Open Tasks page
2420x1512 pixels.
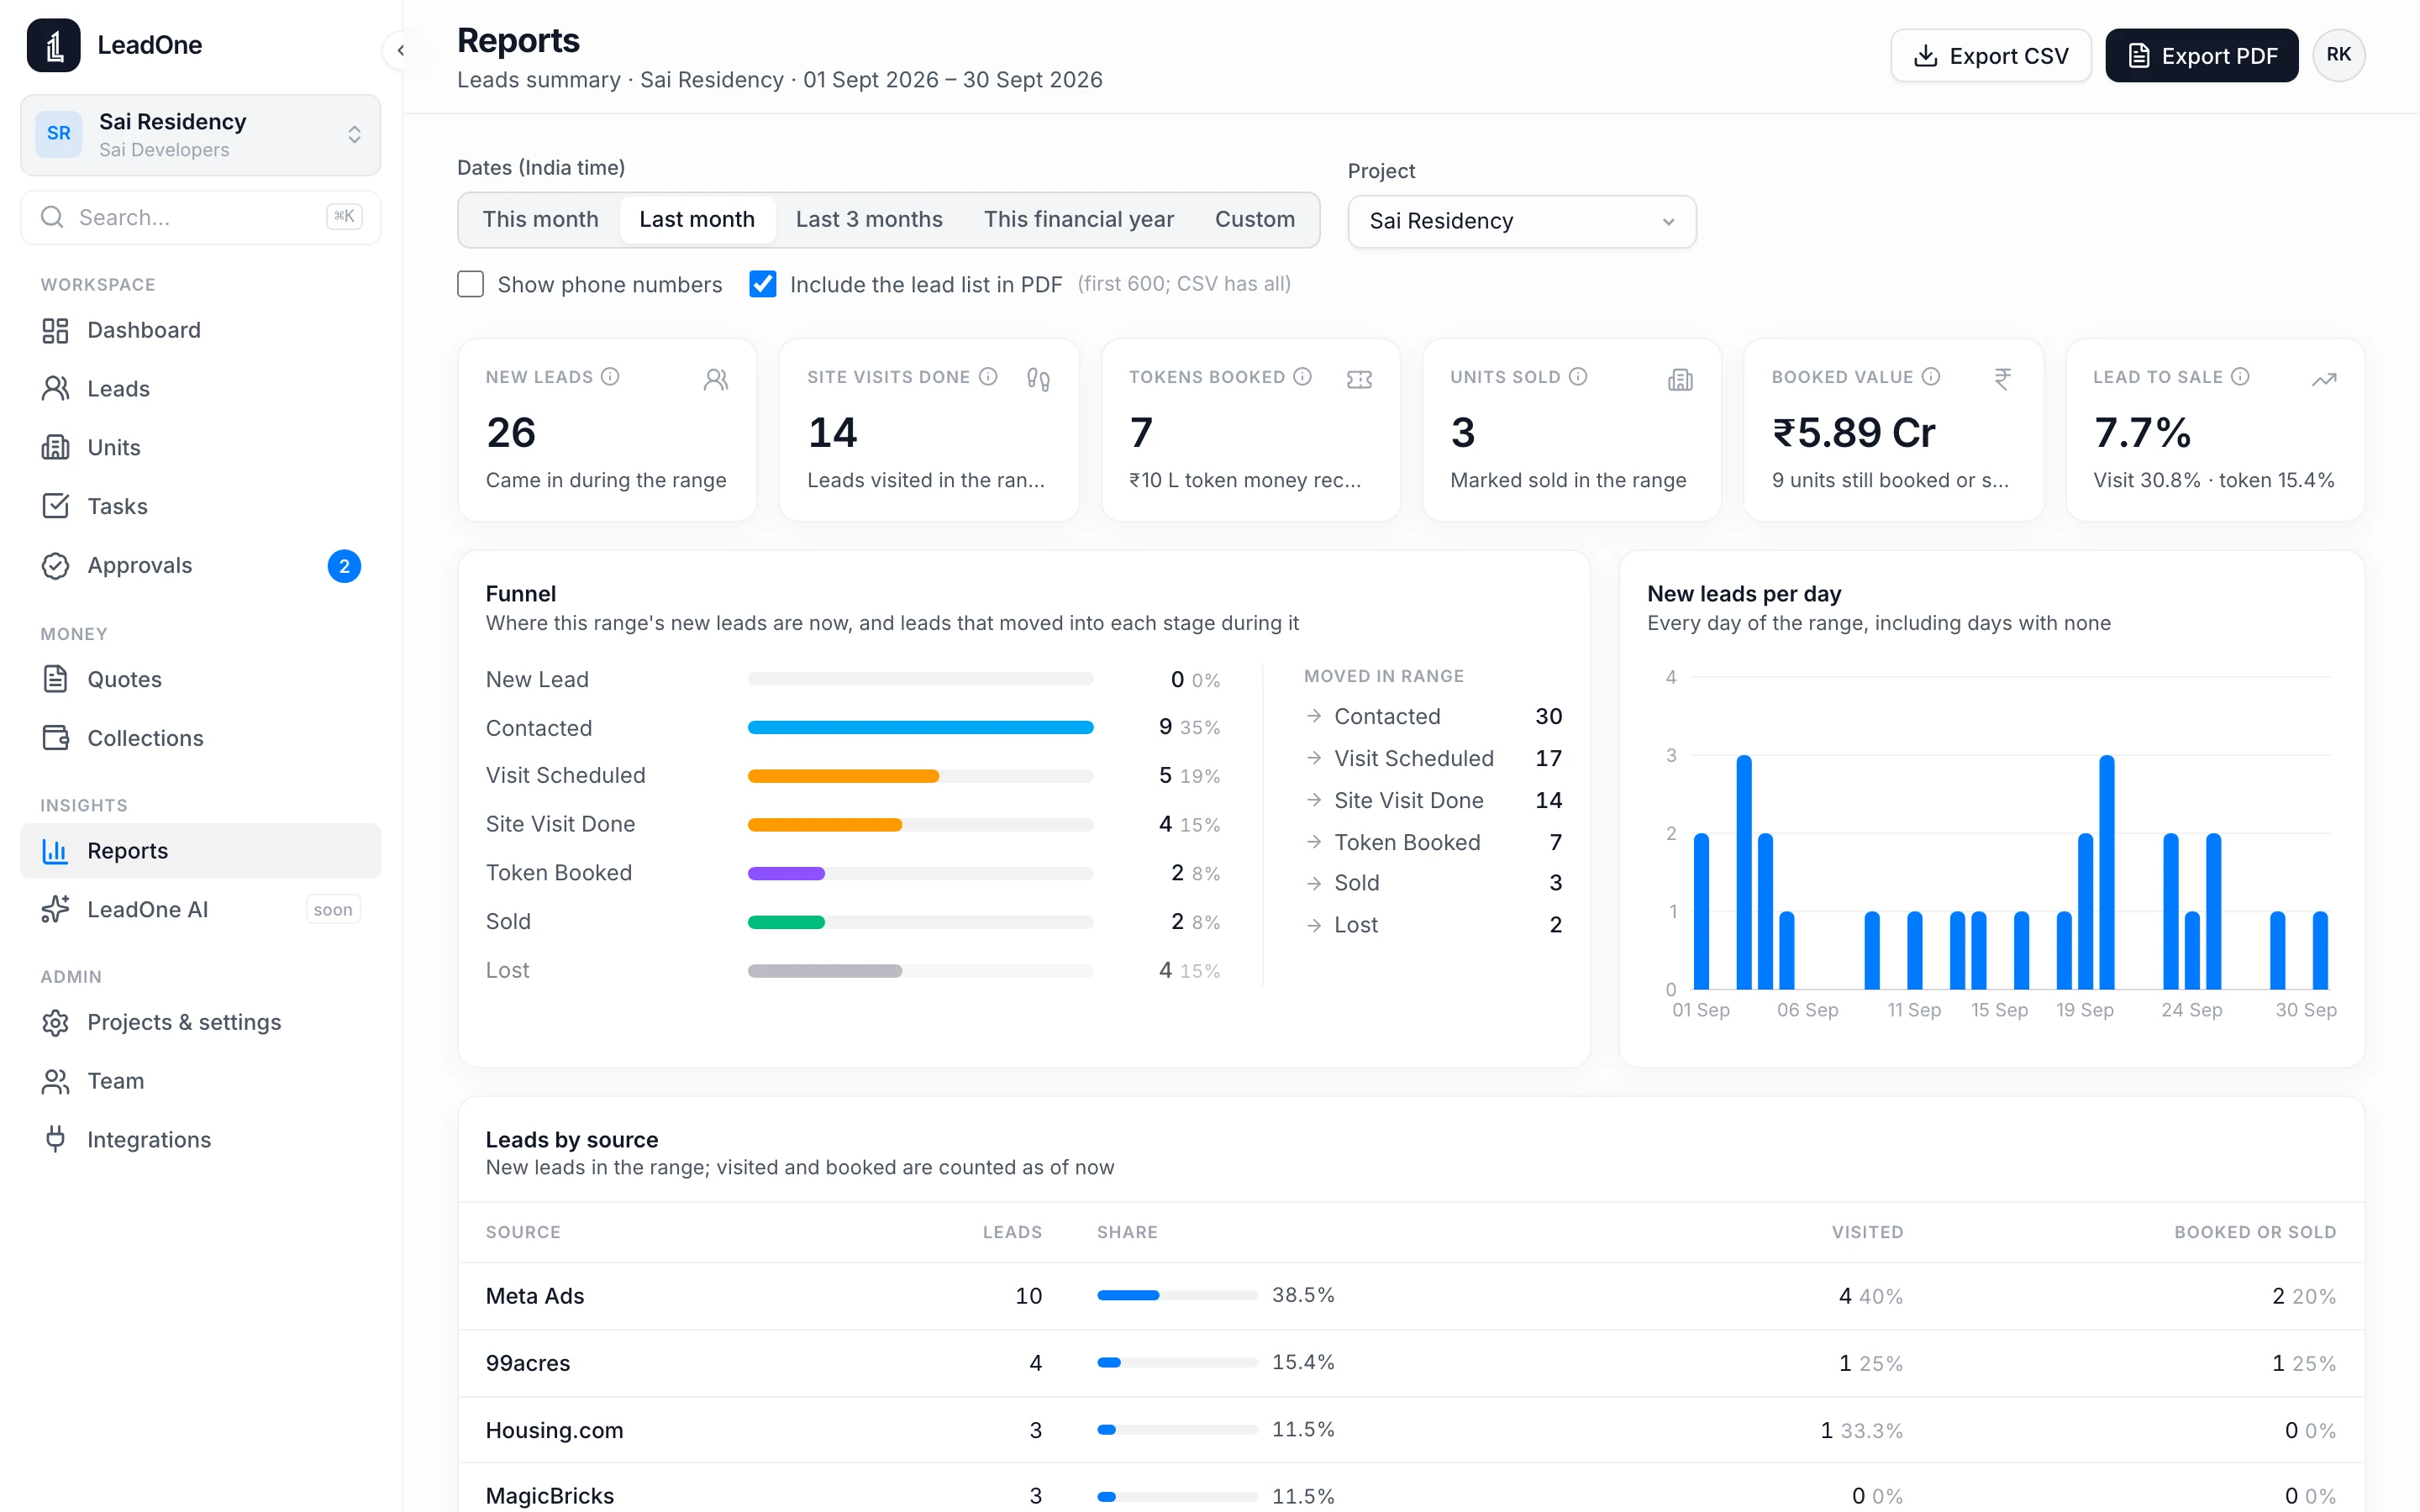200,507
